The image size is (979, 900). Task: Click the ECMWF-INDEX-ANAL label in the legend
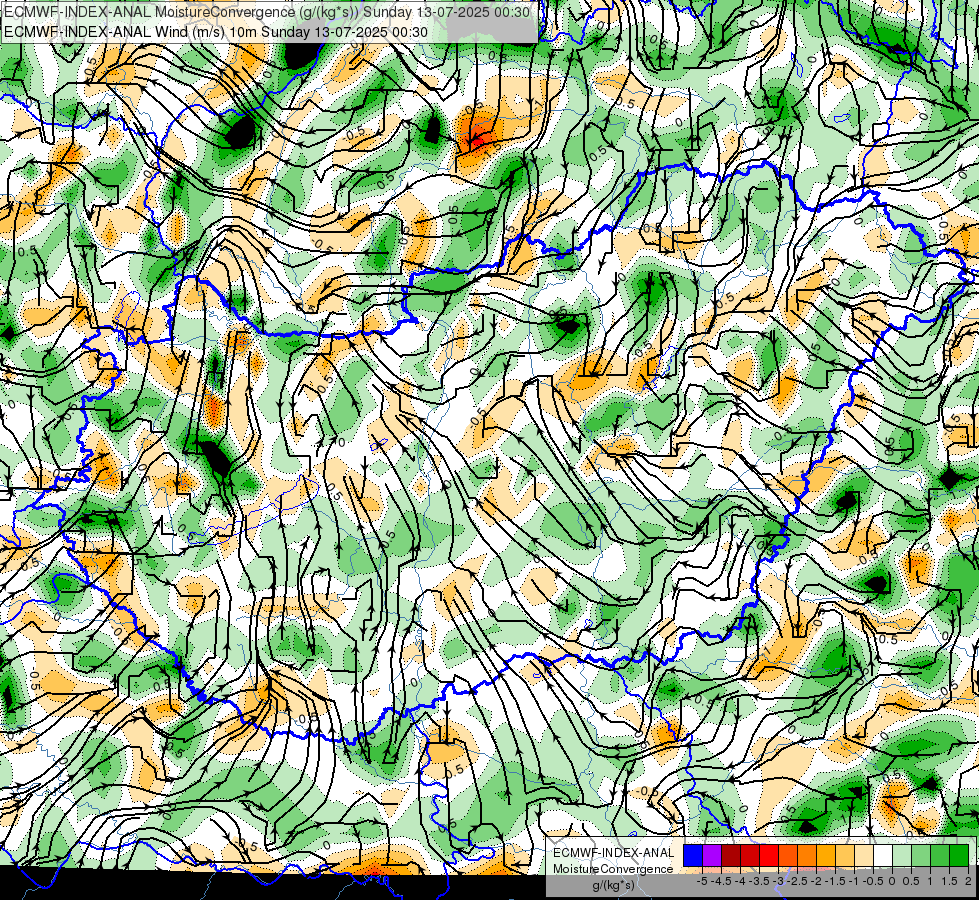point(613,853)
